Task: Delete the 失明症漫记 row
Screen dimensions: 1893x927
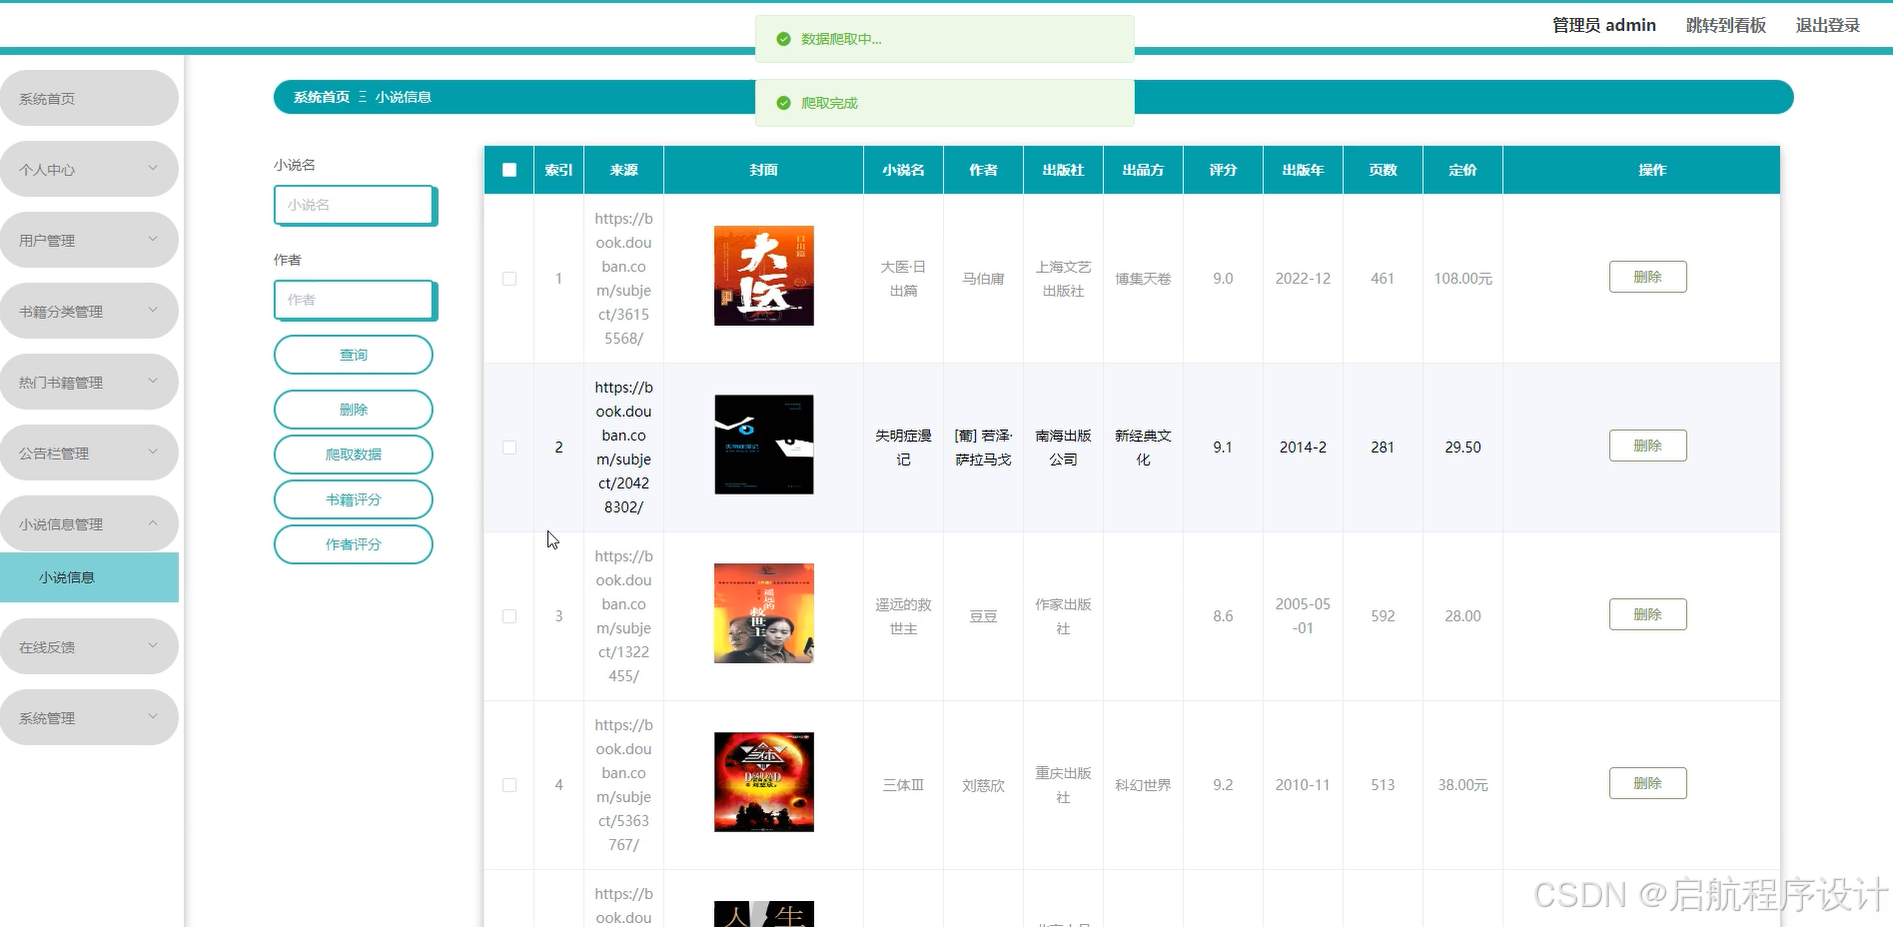Action: (x=1647, y=445)
